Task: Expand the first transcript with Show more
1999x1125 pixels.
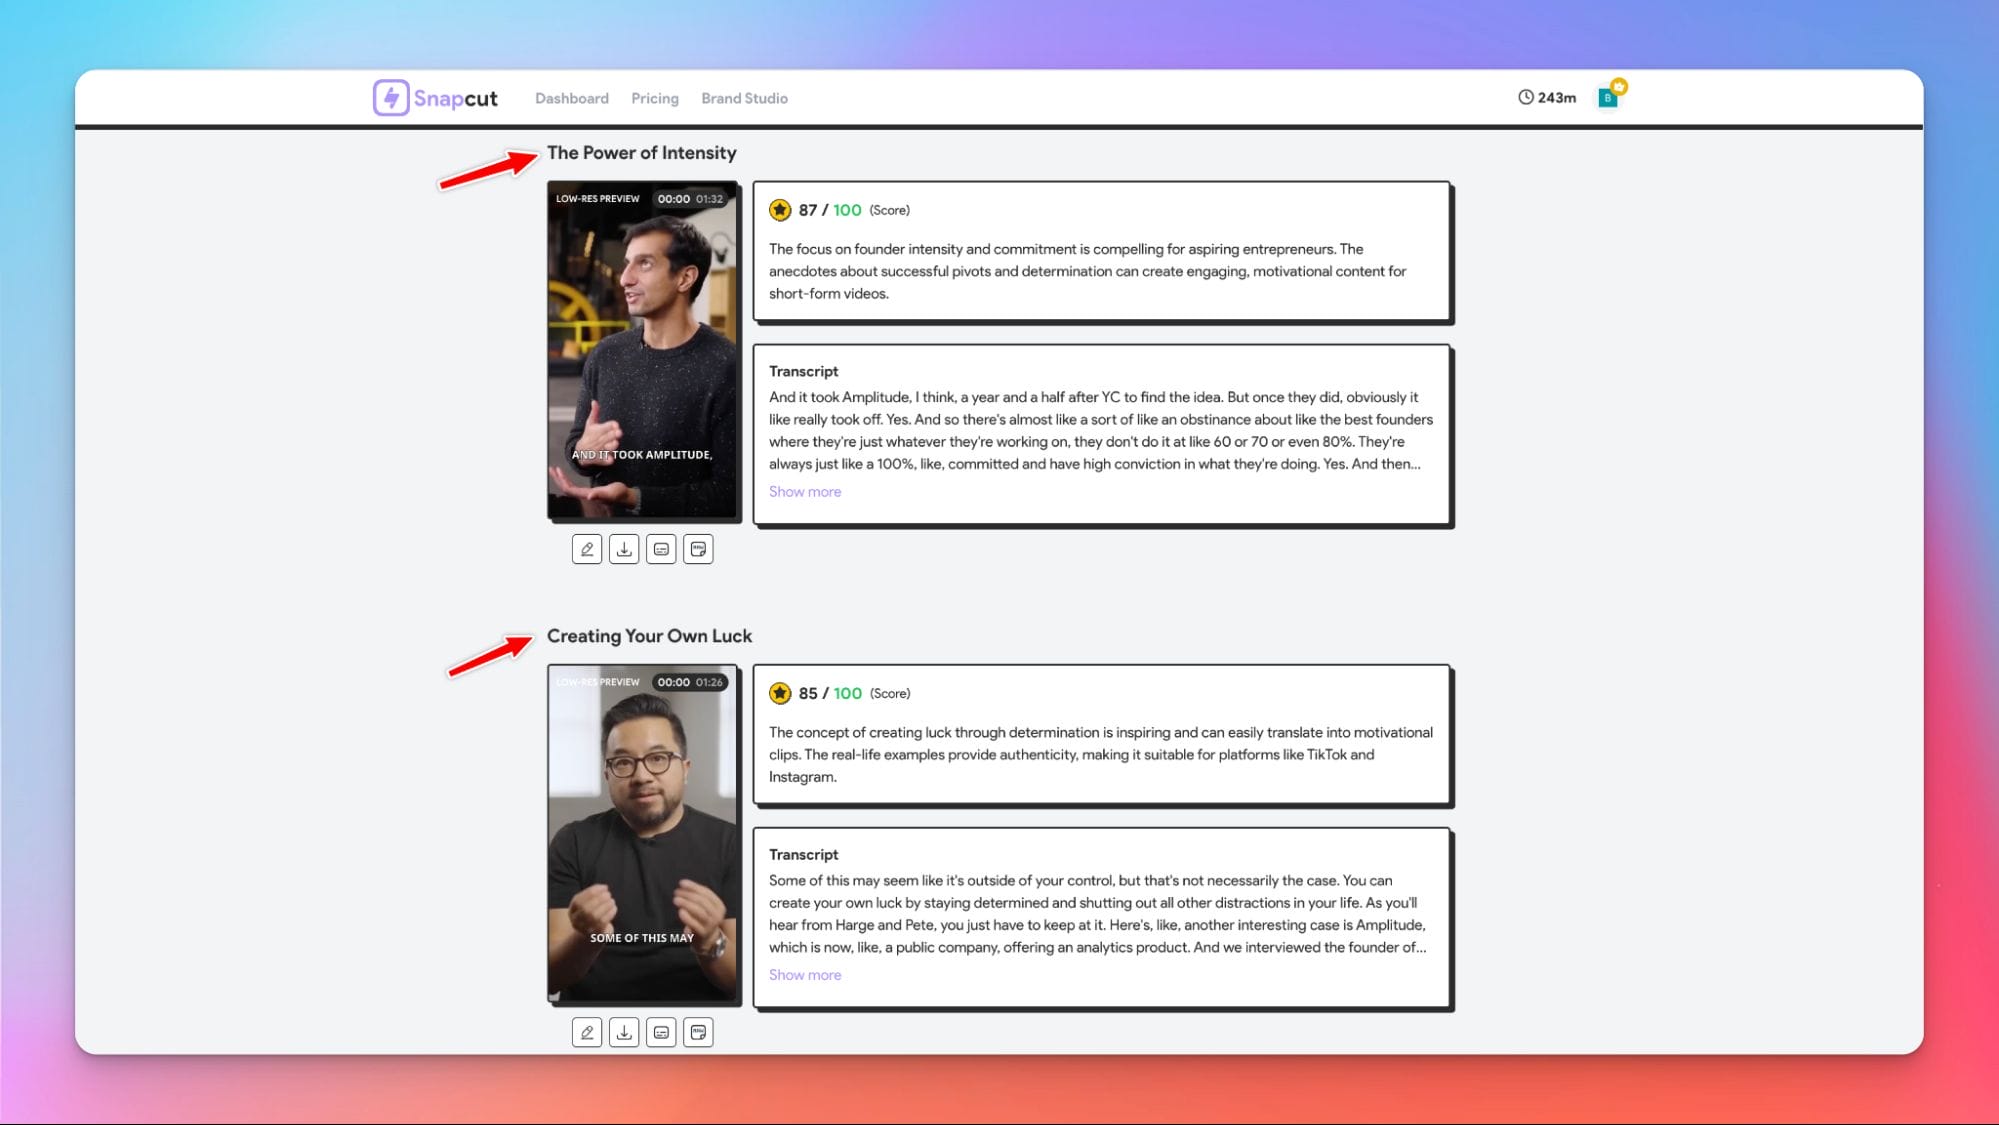Action: click(805, 492)
